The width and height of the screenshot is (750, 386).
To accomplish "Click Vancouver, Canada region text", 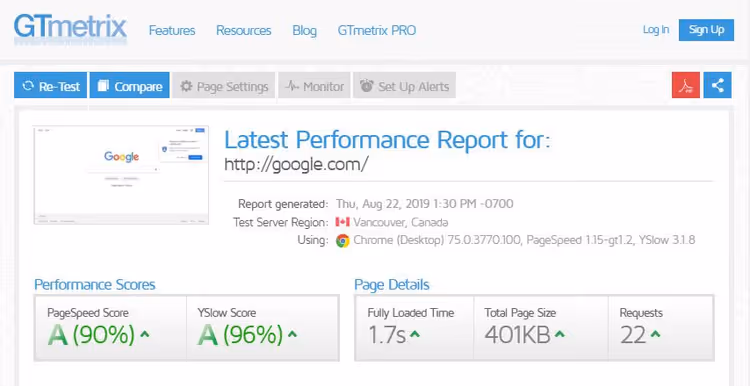I will [x=401, y=222].
